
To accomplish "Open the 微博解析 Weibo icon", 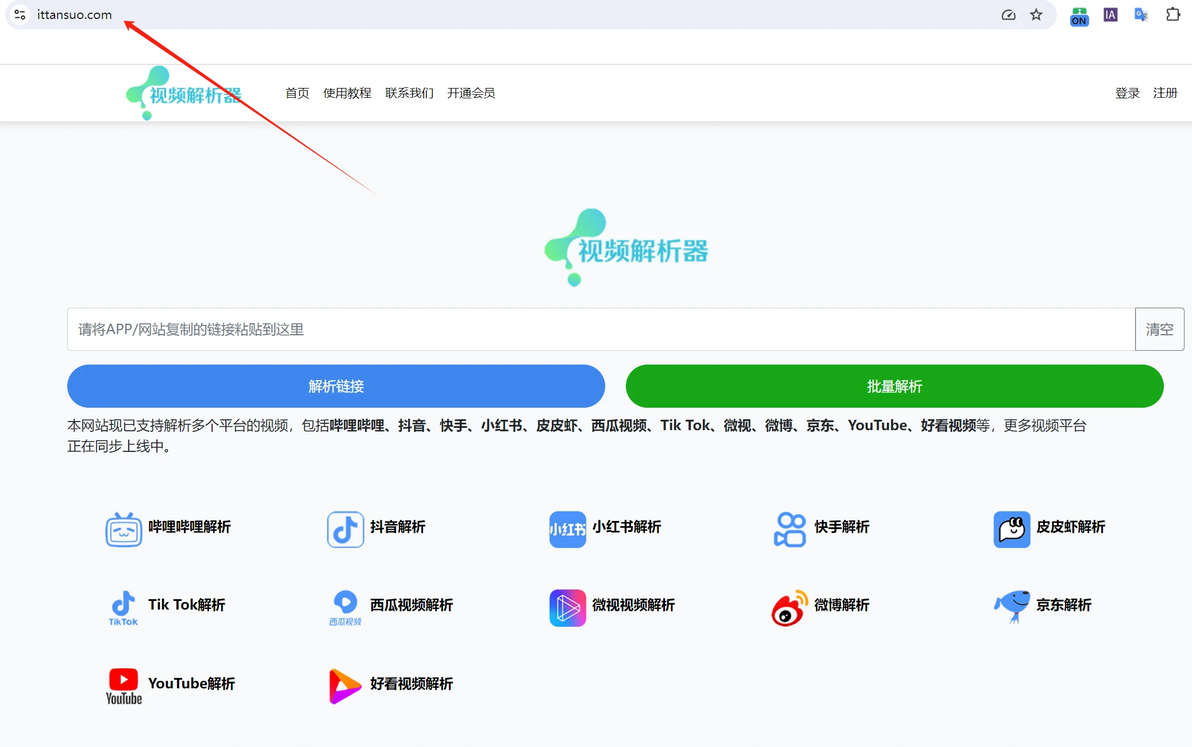I will point(789,607).
